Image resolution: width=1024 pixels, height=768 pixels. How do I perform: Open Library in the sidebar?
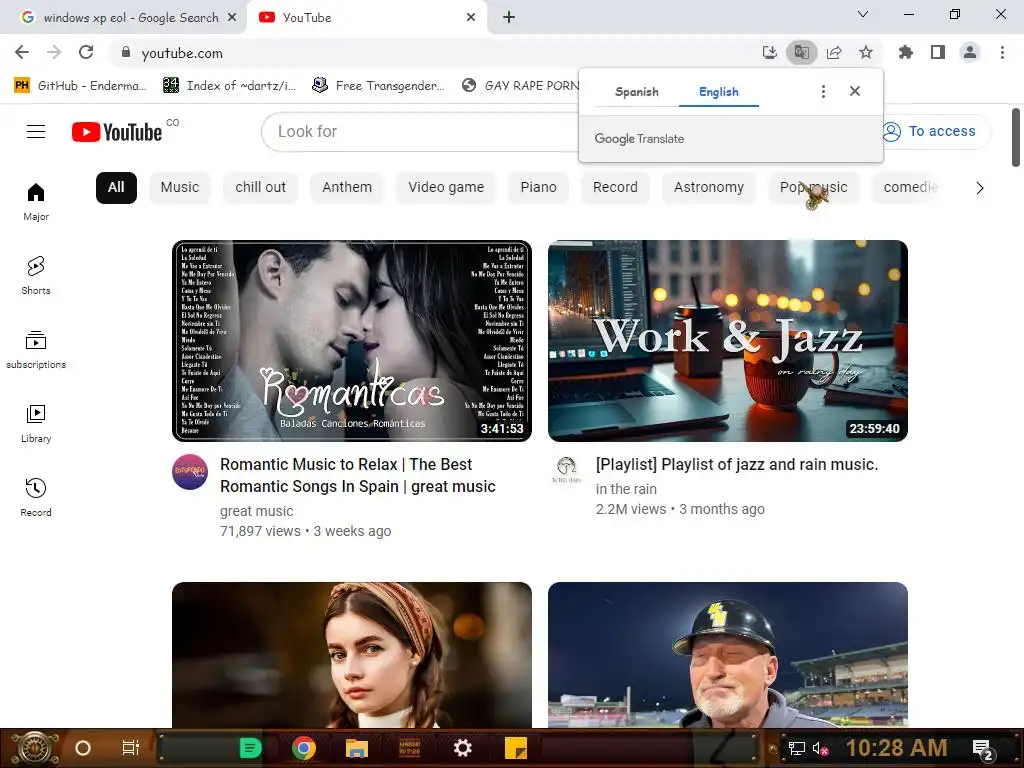(36, 423)
